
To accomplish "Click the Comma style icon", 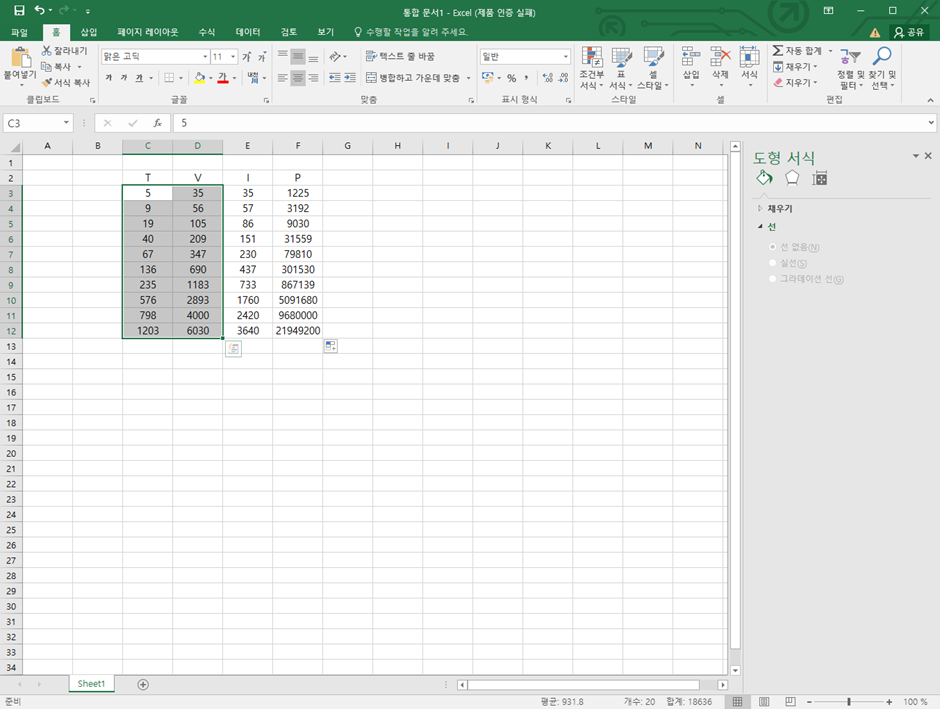I will (x=526, y=78).
